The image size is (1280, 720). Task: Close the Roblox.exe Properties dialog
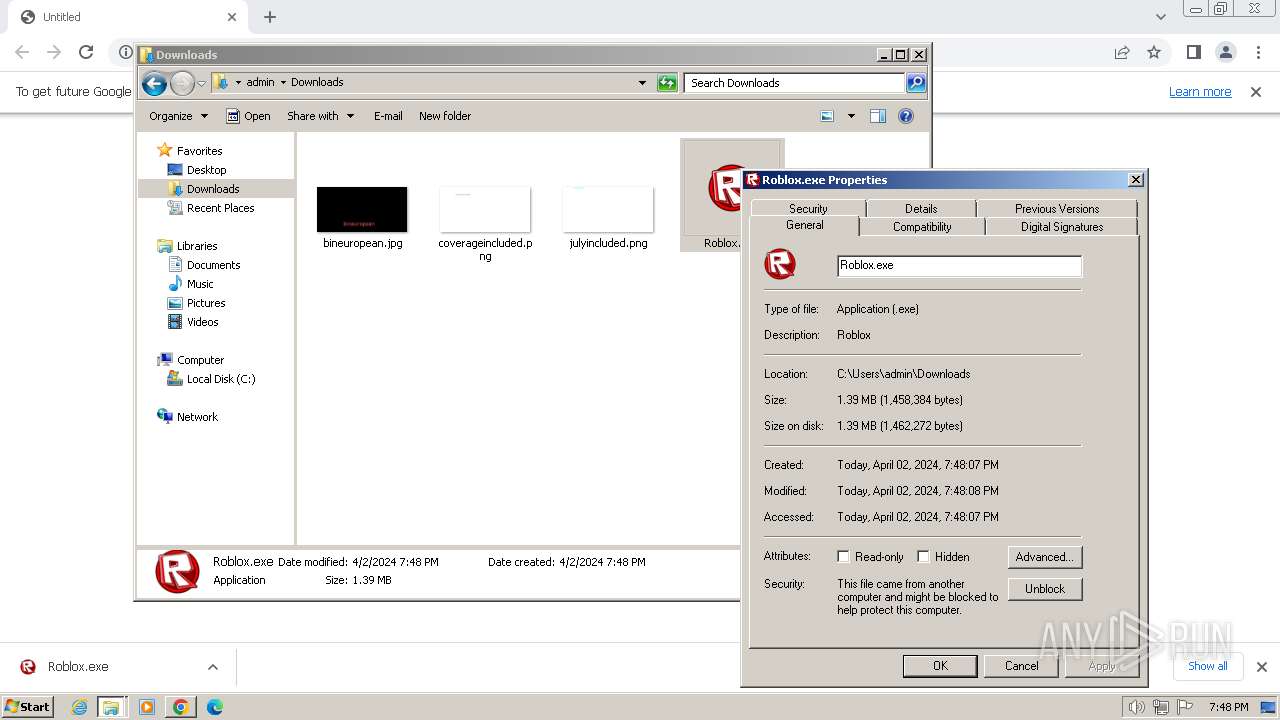coord(1135,180)
